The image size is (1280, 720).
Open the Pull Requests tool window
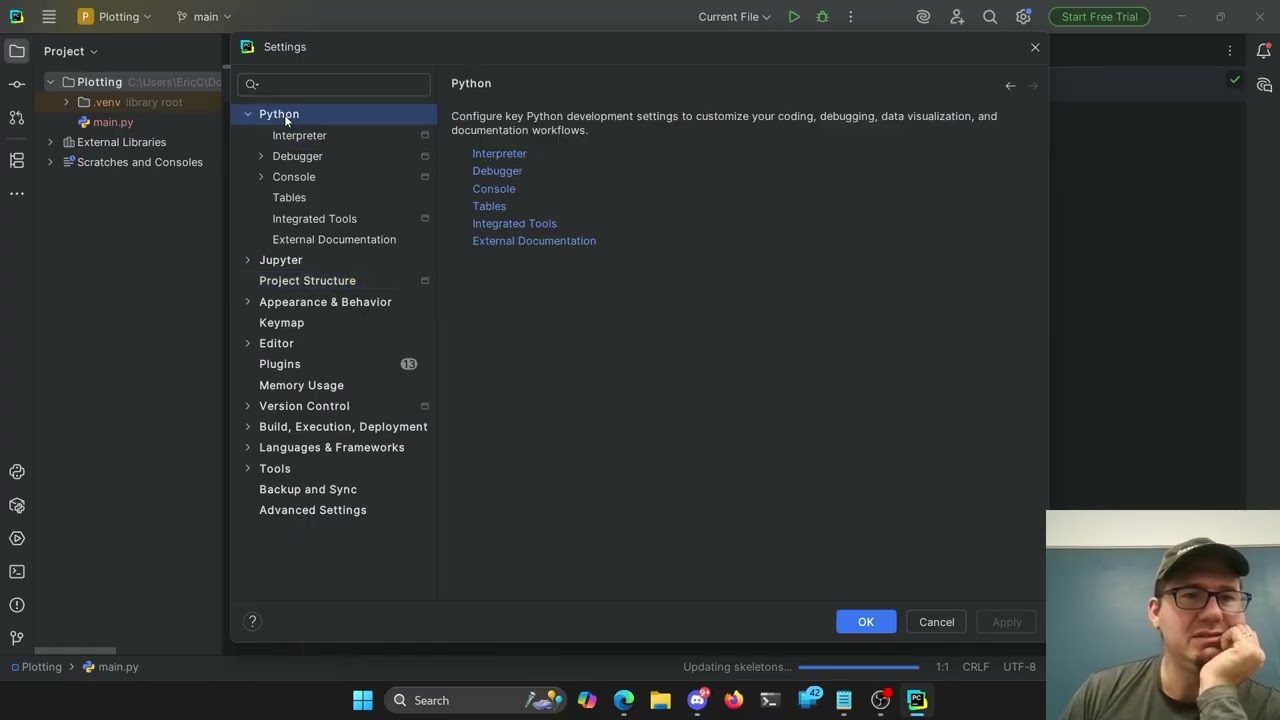17,118
